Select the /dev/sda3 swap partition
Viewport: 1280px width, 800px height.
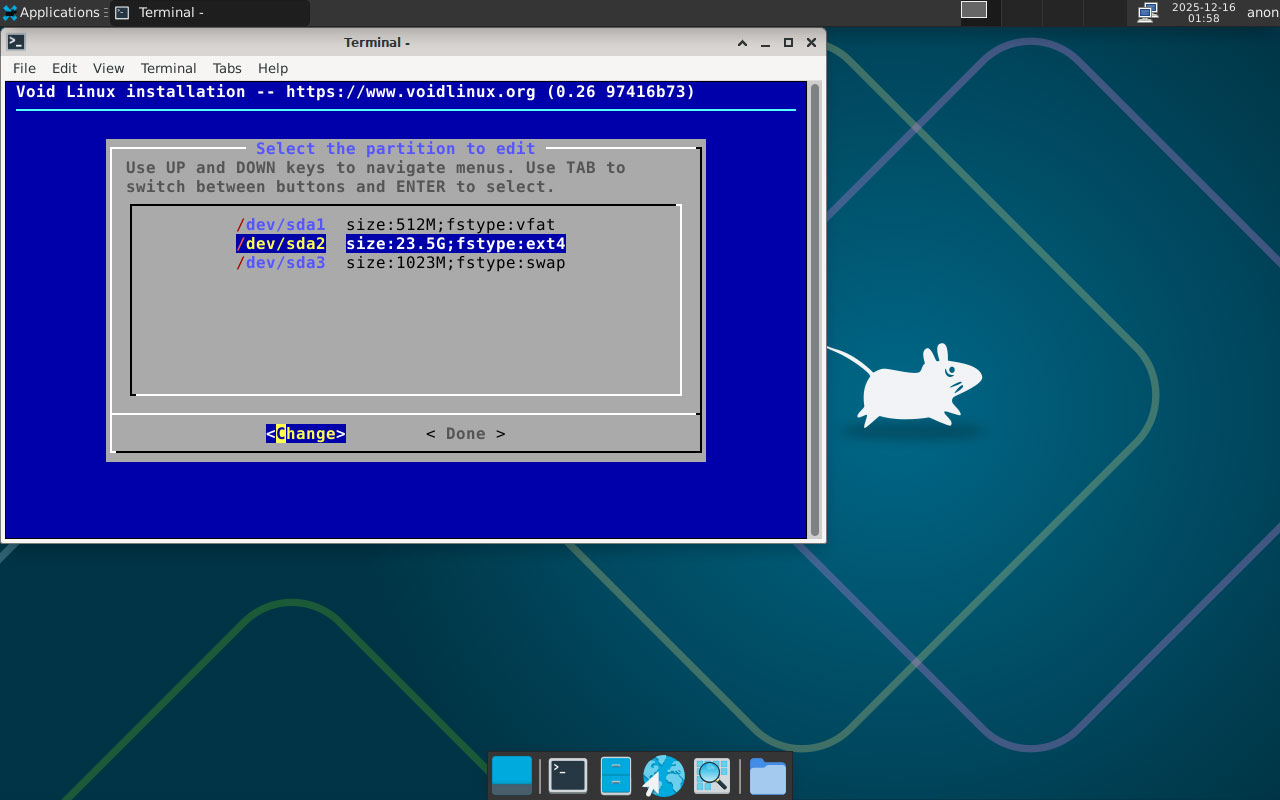click(x=400, y=263)
